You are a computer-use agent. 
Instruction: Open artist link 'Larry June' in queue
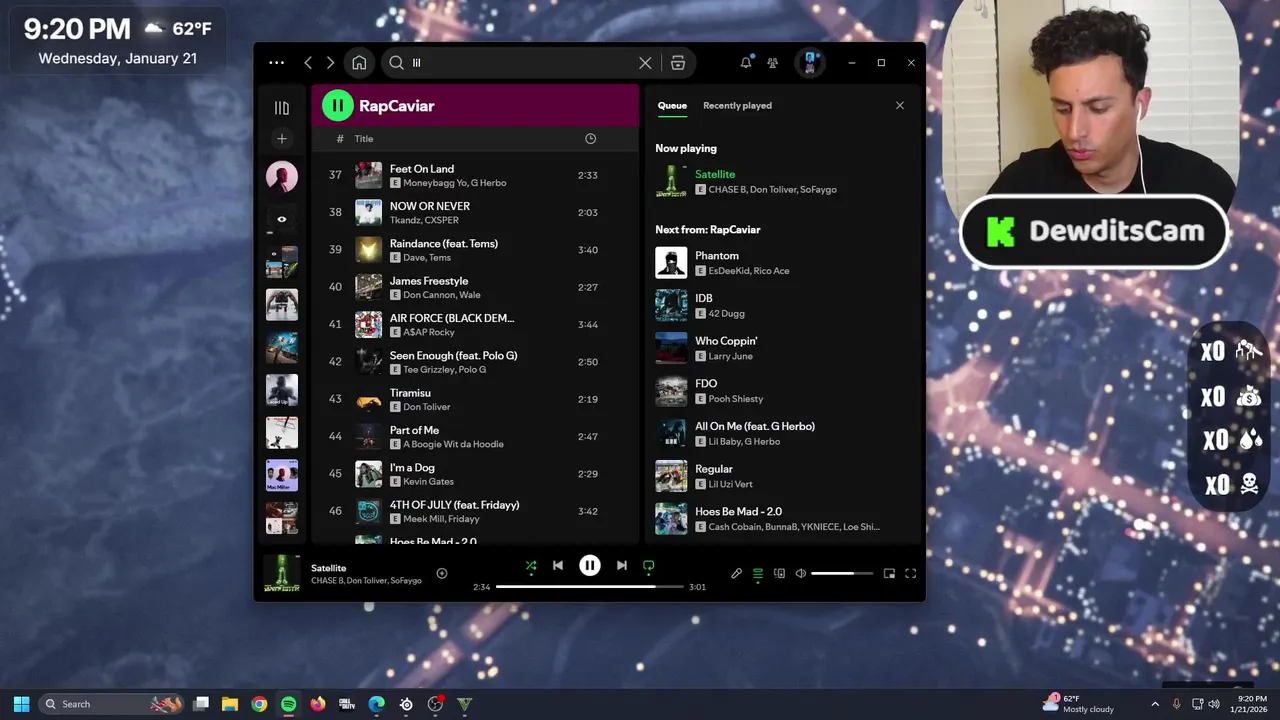coord(730,356)
